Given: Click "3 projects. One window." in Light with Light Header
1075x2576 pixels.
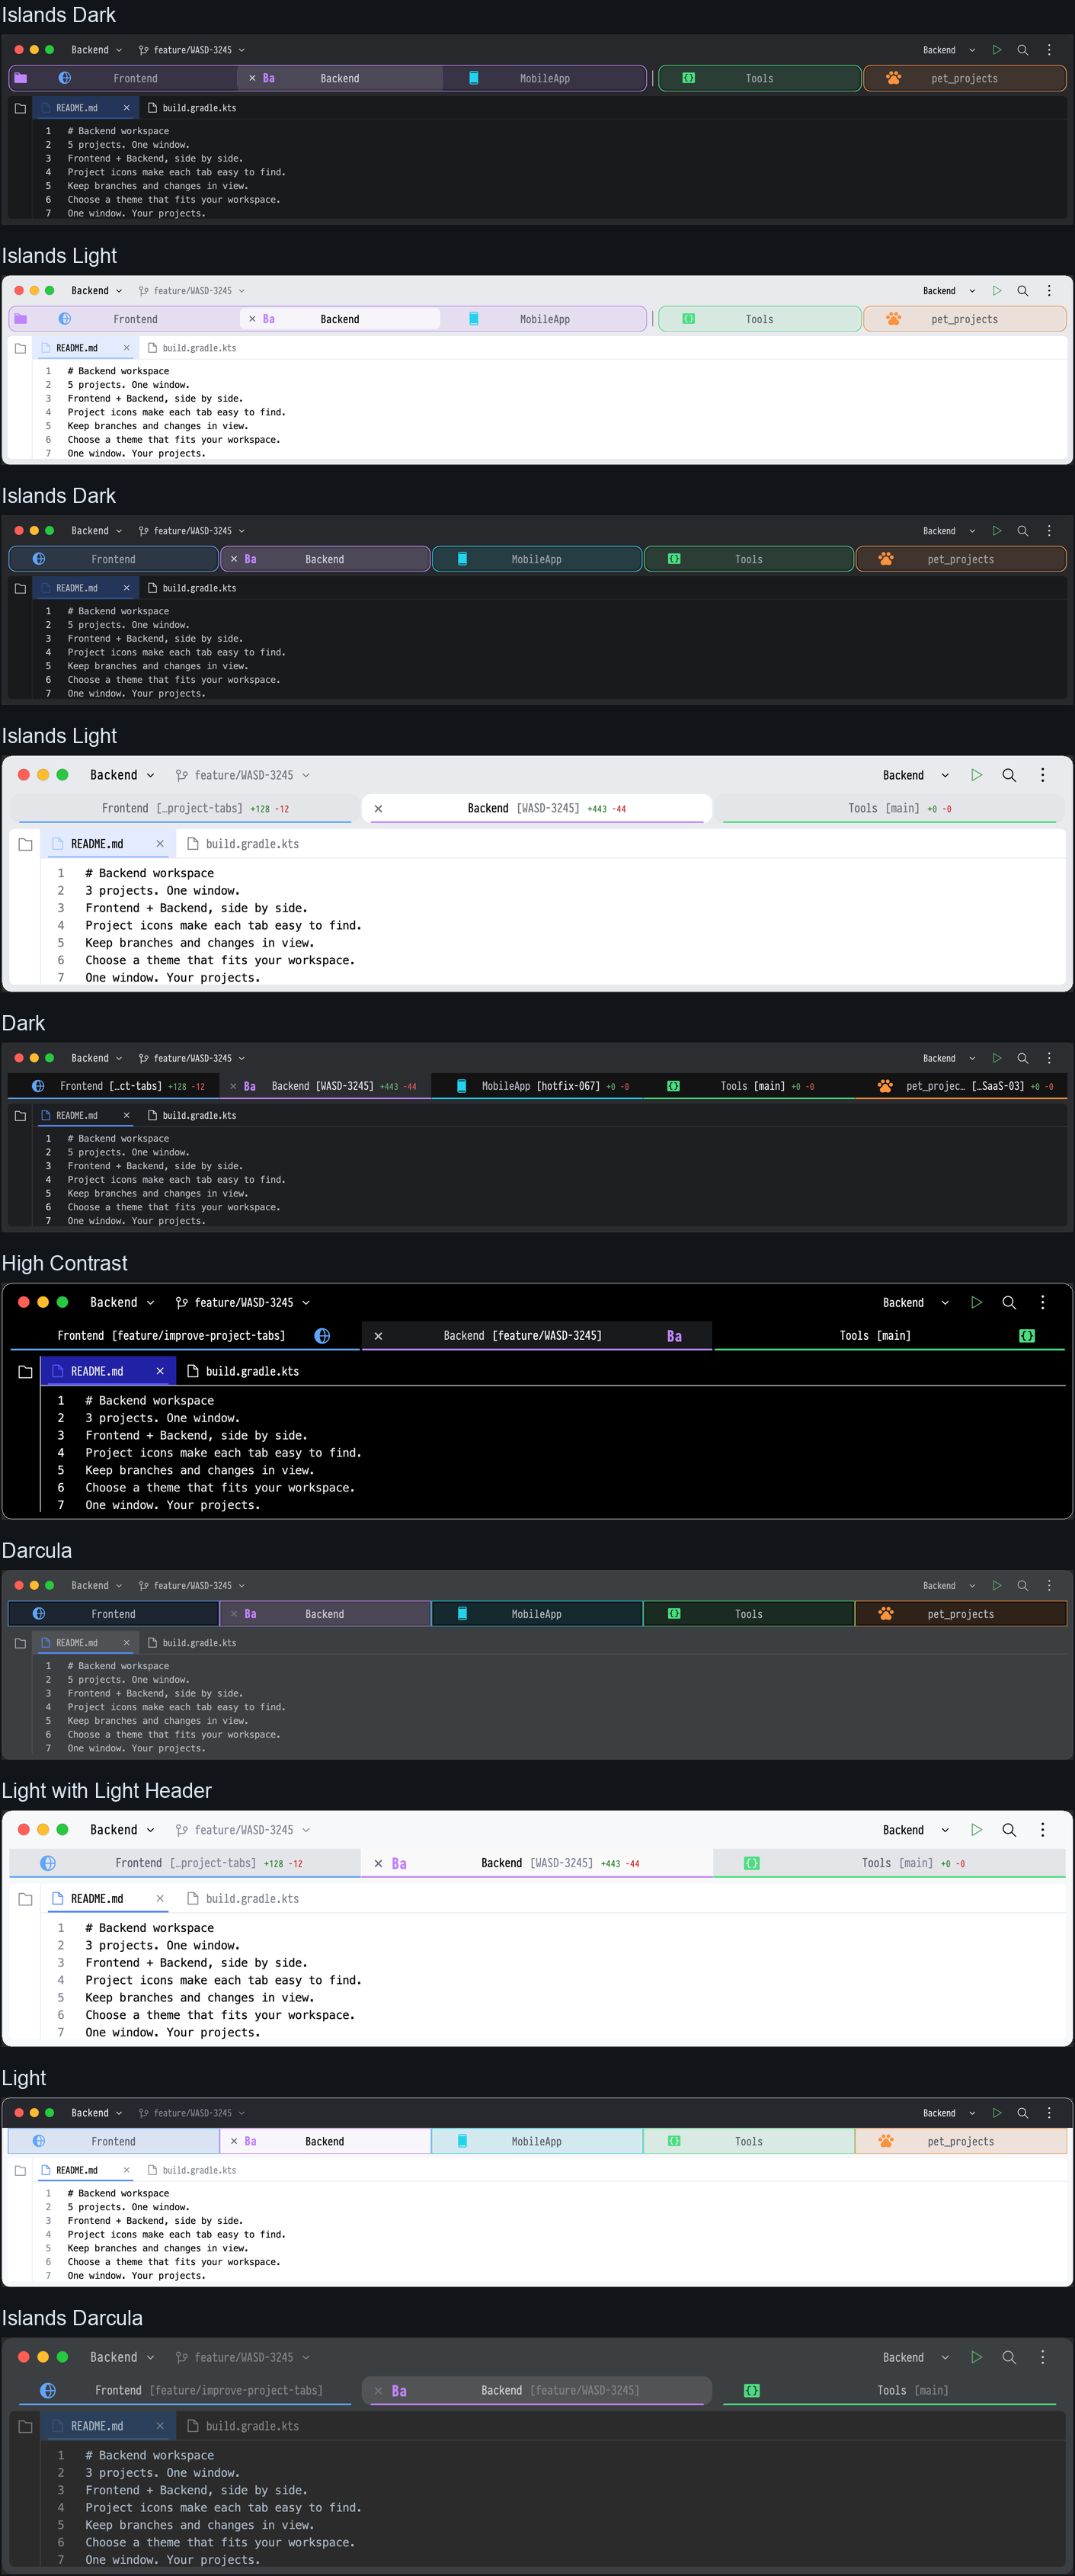Looking at the screenshot, I should 162,1945.
